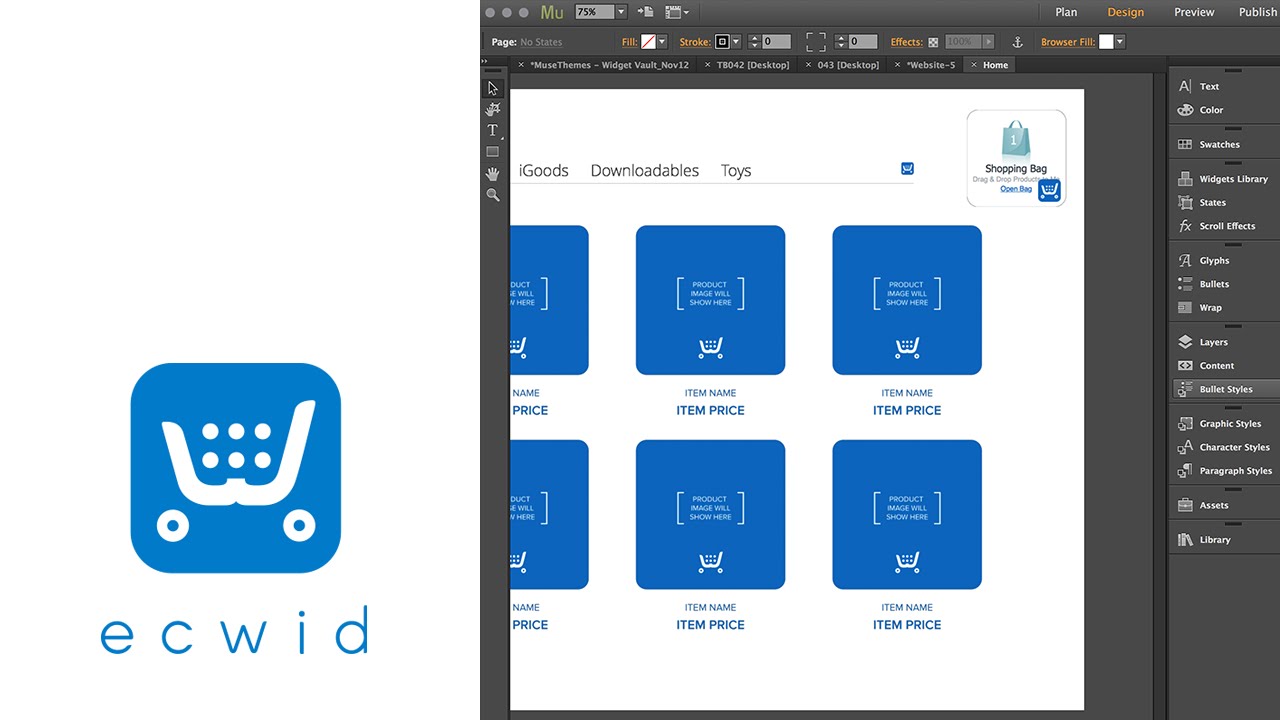Click the stroke width input field
The height and width of the screenshot is (720, 1280).
pyautogui.click(x=776, y=42)
